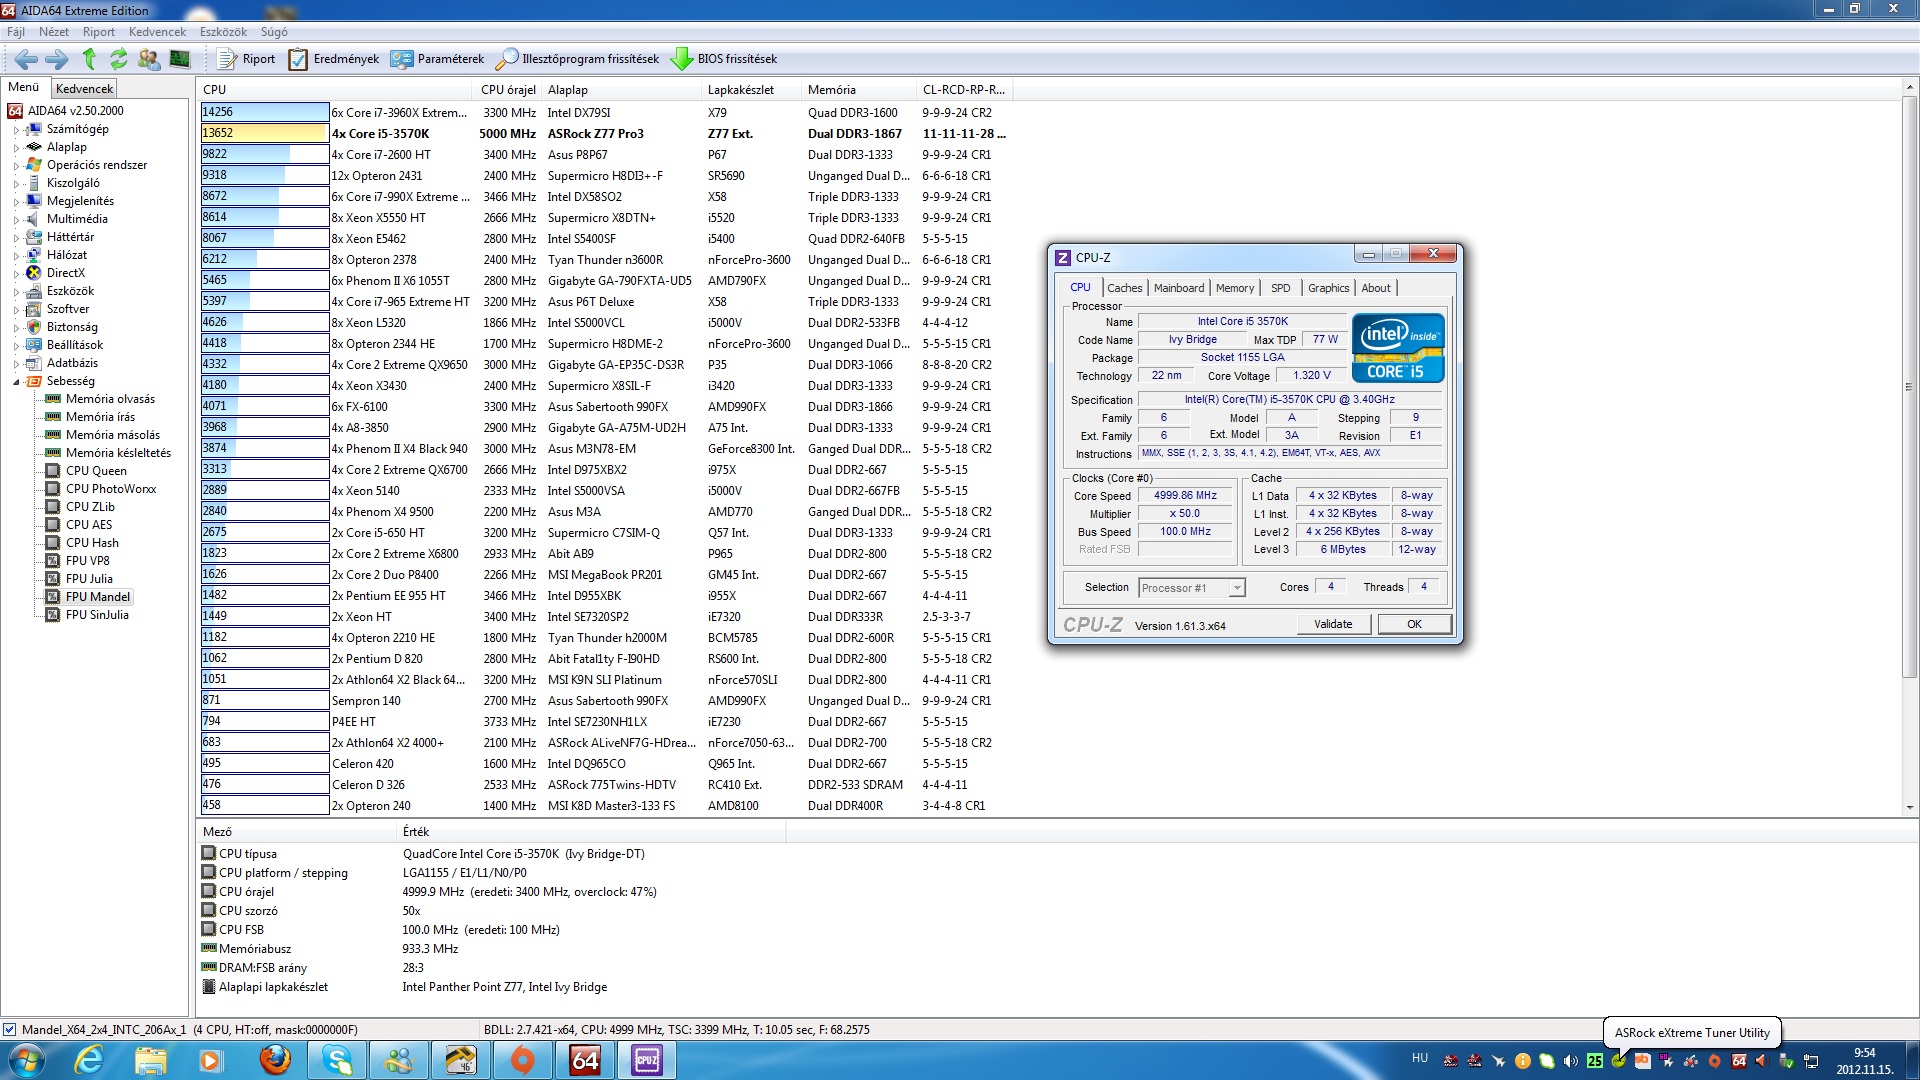Viewport: 1920px width, 1080px height.
Task: Expand the Számítógép tree node
Action: 16,130
